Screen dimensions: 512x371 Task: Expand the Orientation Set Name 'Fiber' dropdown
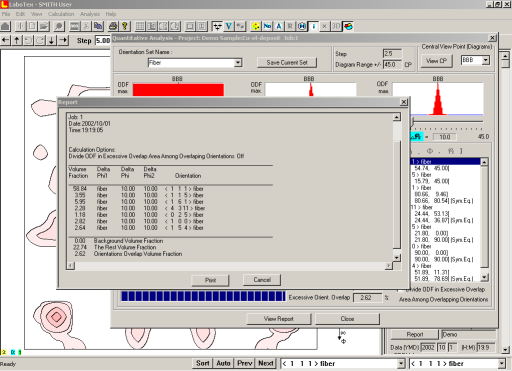238,63
